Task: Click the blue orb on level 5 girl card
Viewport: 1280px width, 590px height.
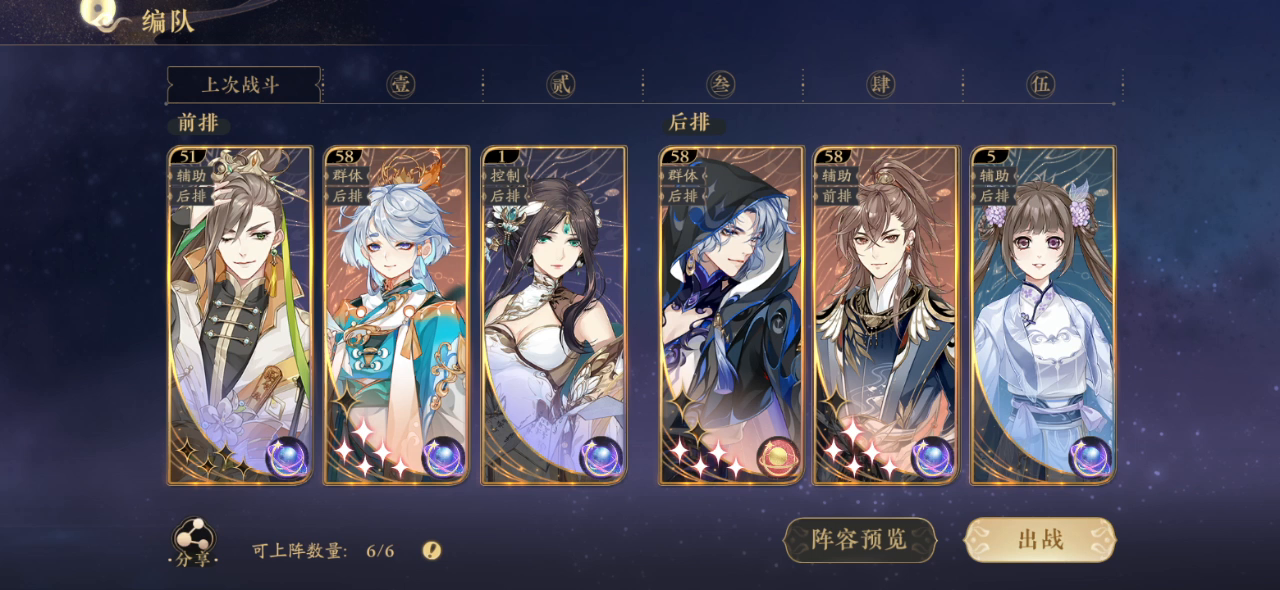Action: click(x=1089, y=457)
